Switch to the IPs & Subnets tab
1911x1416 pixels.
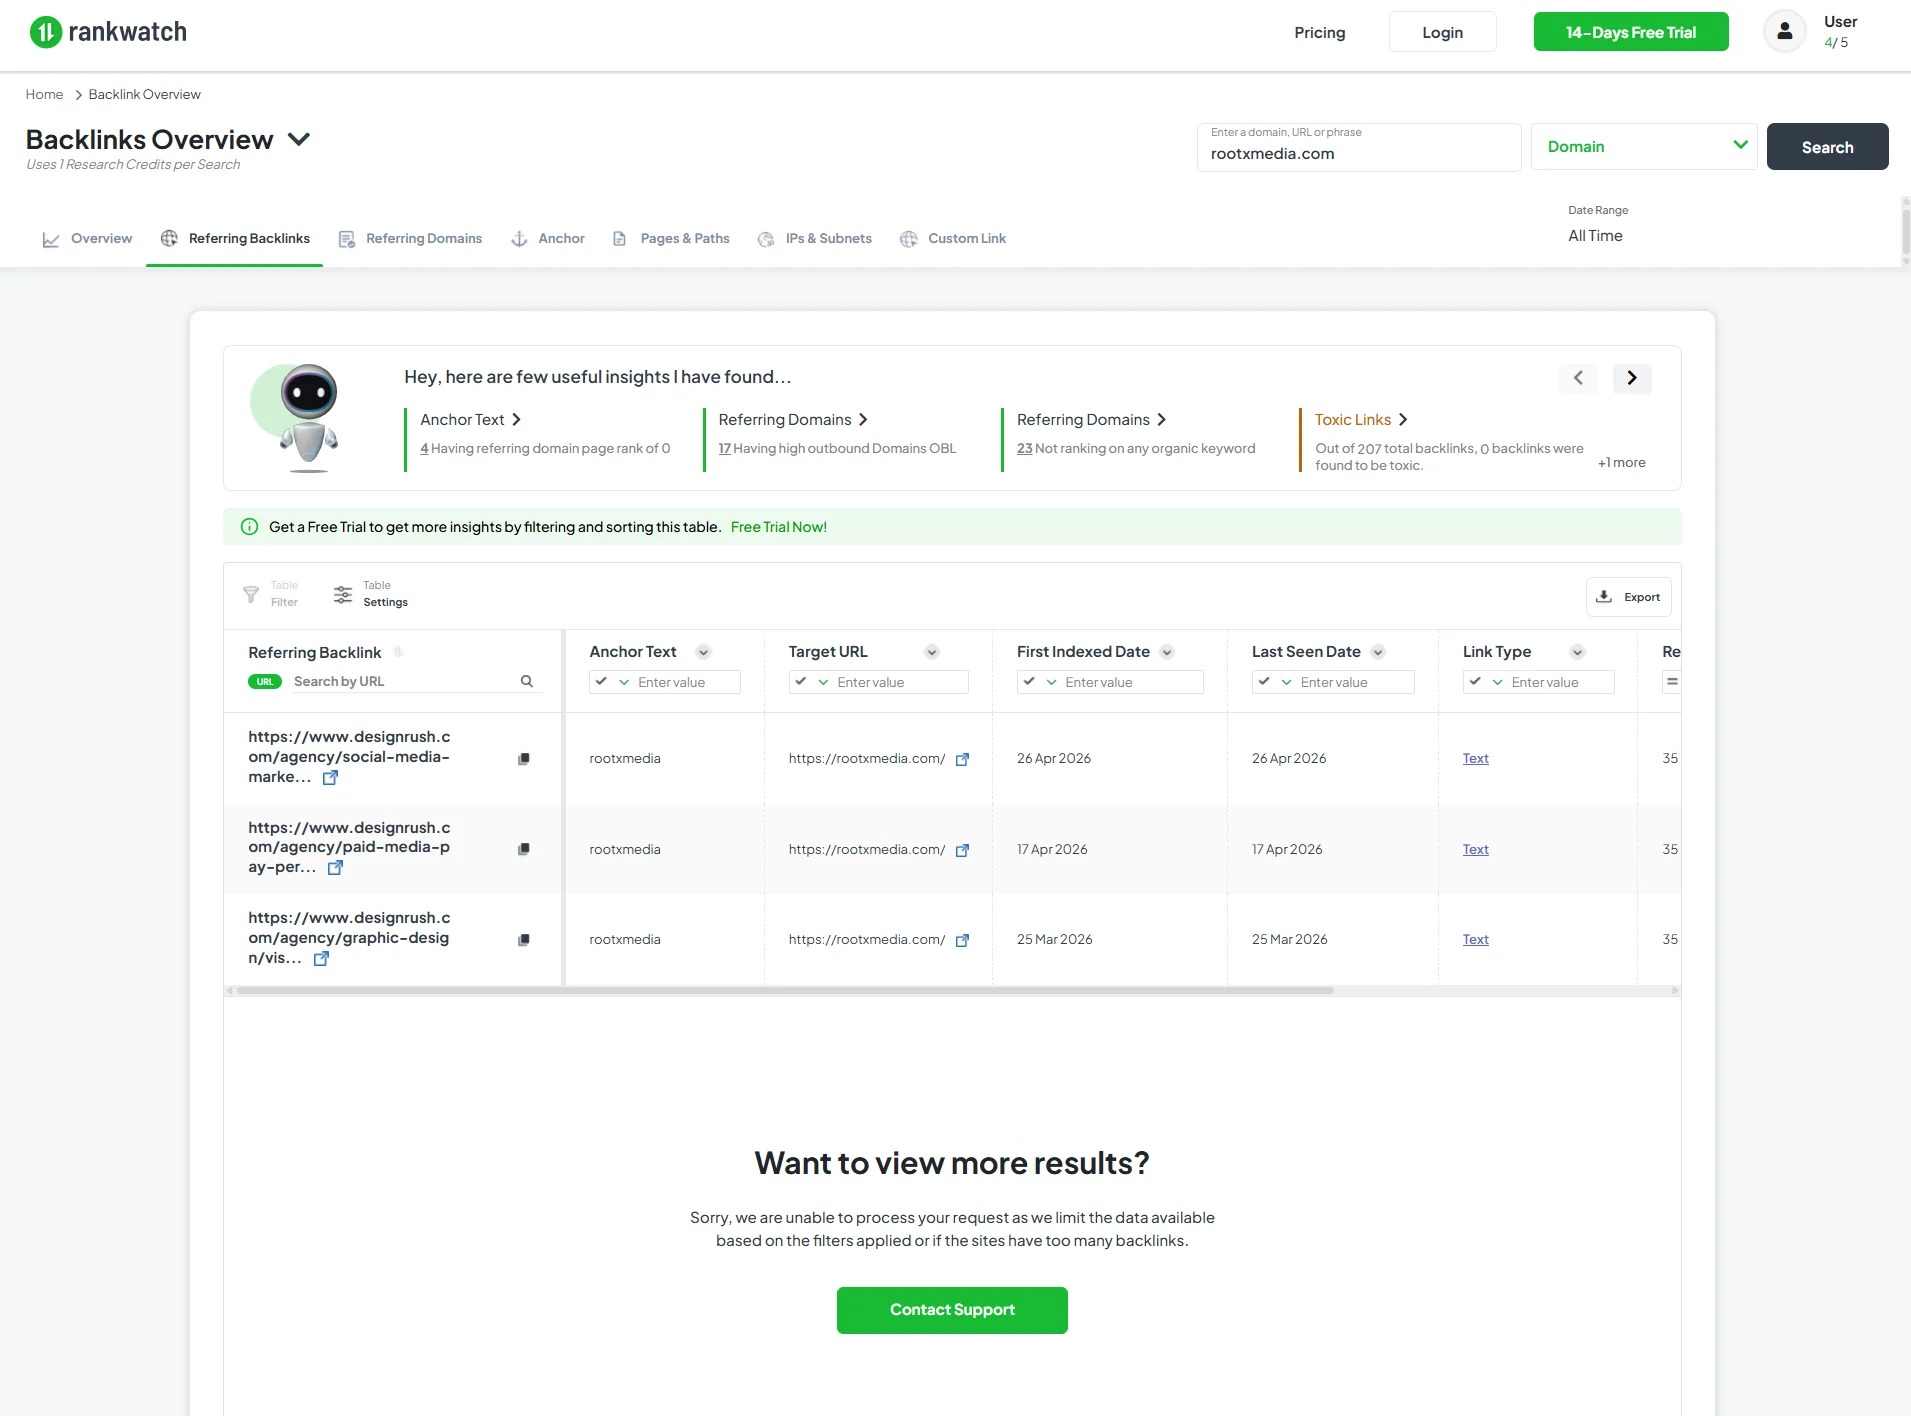(x=815, y=239)
